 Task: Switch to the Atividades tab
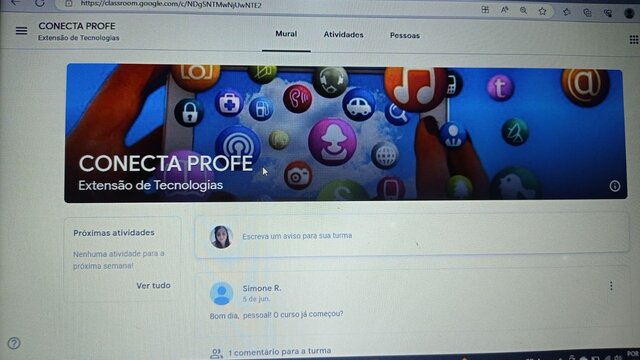(343, 35)
